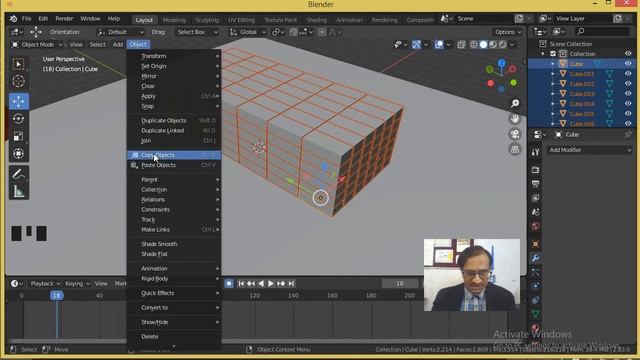Open the viewport Select menu
640x360 pixels.
[x=98, y=44]
